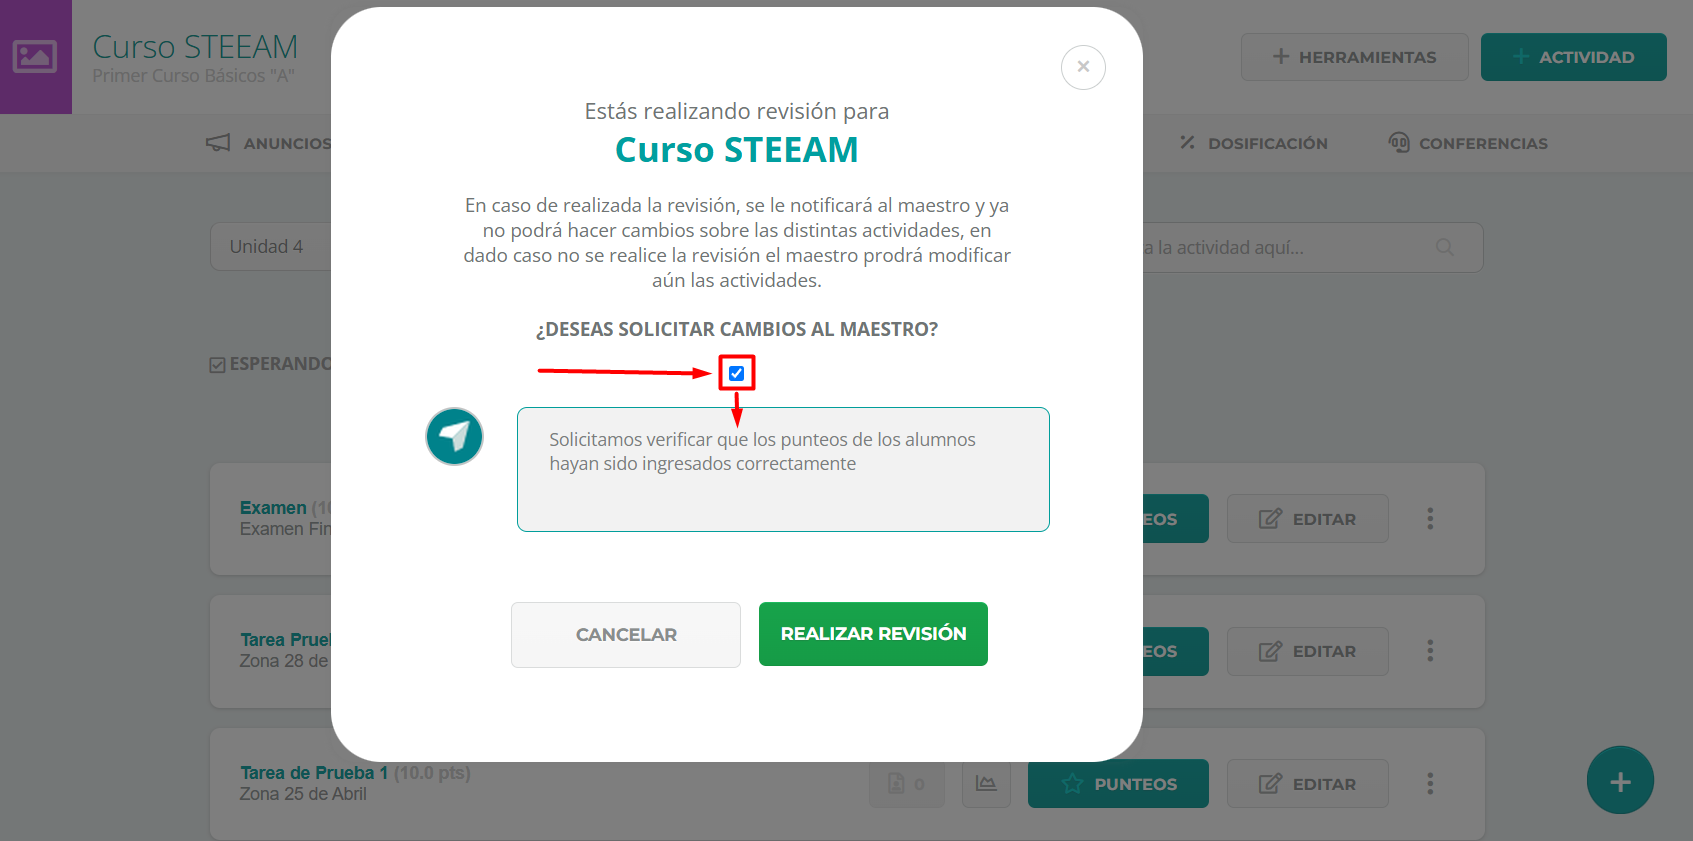Uncheck the solicitar cambios al maestro checkbox

(x=737, y=373)
